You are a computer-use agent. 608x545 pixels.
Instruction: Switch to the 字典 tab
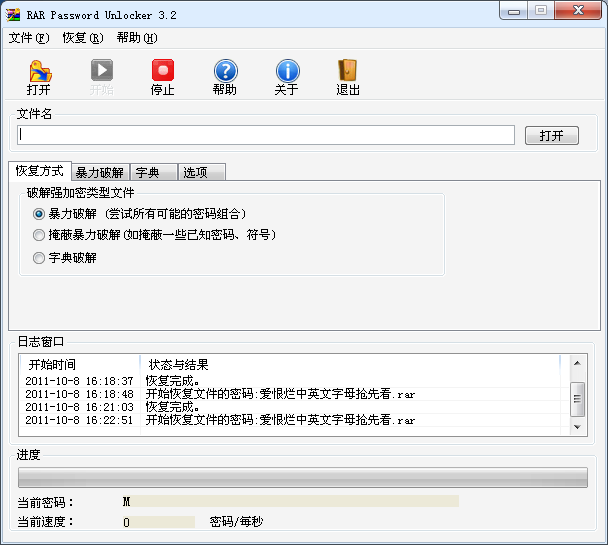(154, 172)
